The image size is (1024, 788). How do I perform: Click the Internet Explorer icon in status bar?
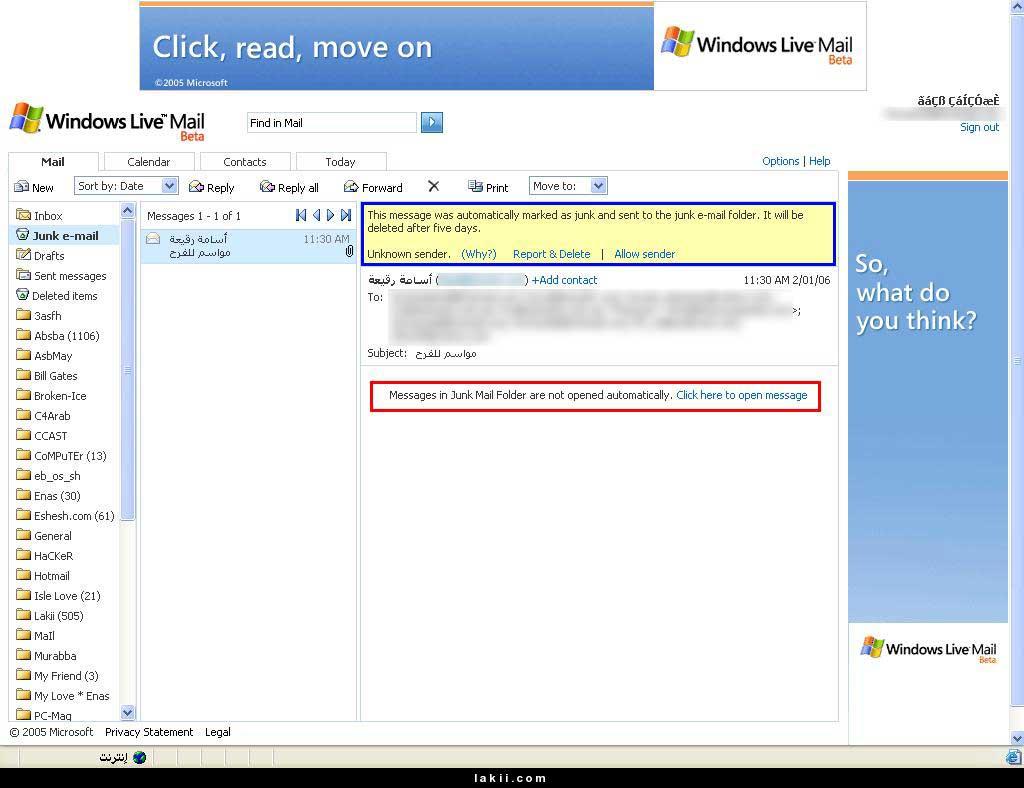tap(1014, 757)
